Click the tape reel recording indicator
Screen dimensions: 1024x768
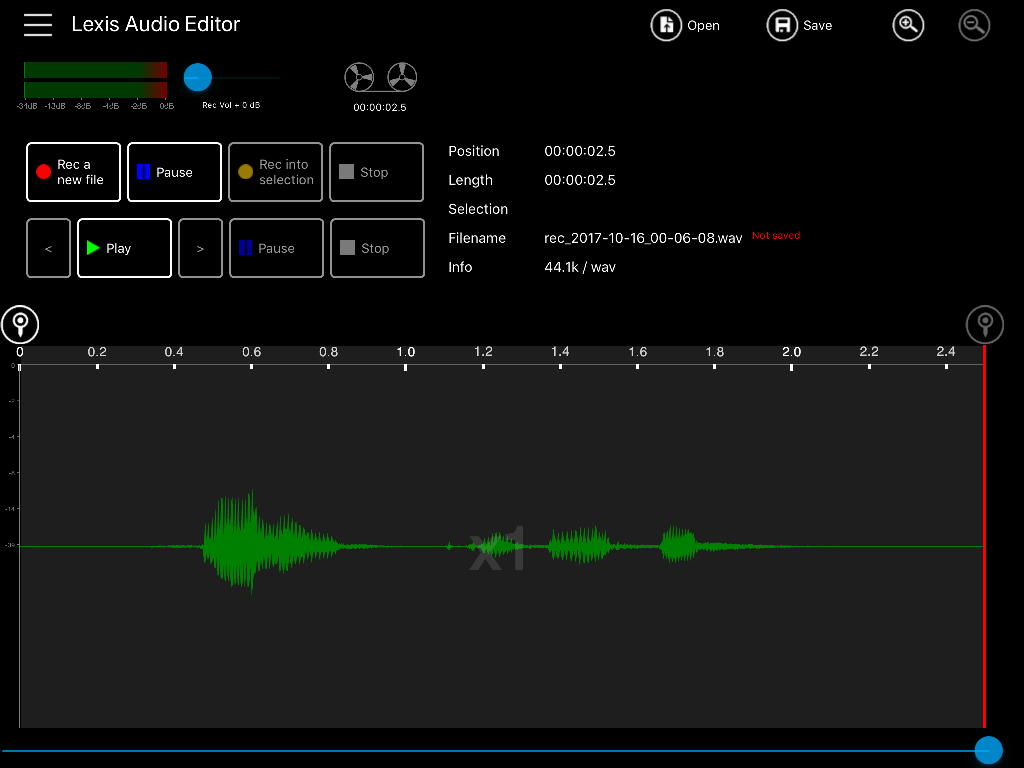(381, 77)
